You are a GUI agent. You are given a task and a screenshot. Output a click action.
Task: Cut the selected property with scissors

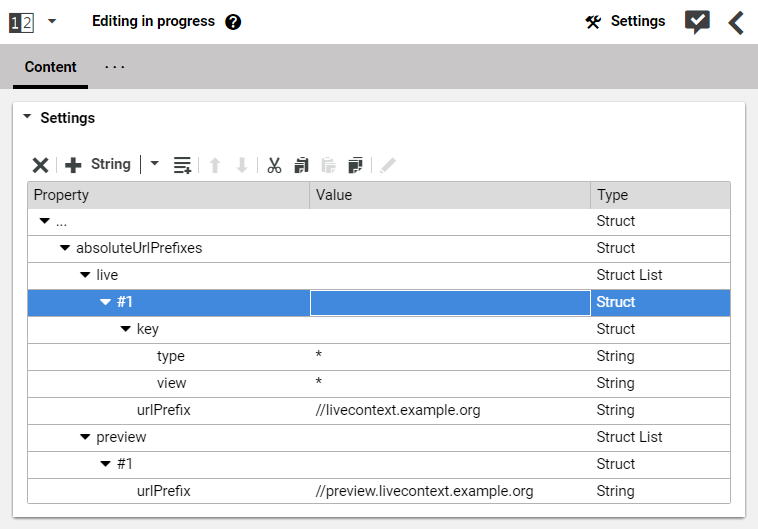274,165
